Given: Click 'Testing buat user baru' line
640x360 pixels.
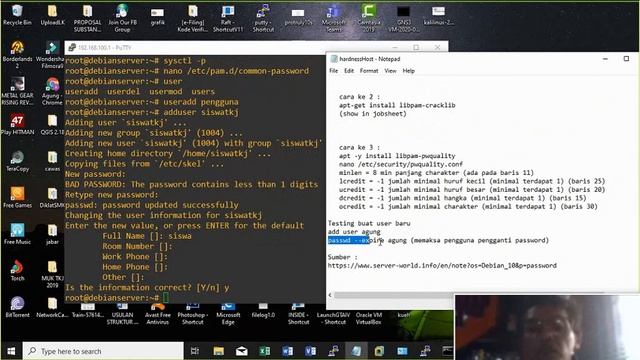Looking at the screenshot, I should point(369,223).
